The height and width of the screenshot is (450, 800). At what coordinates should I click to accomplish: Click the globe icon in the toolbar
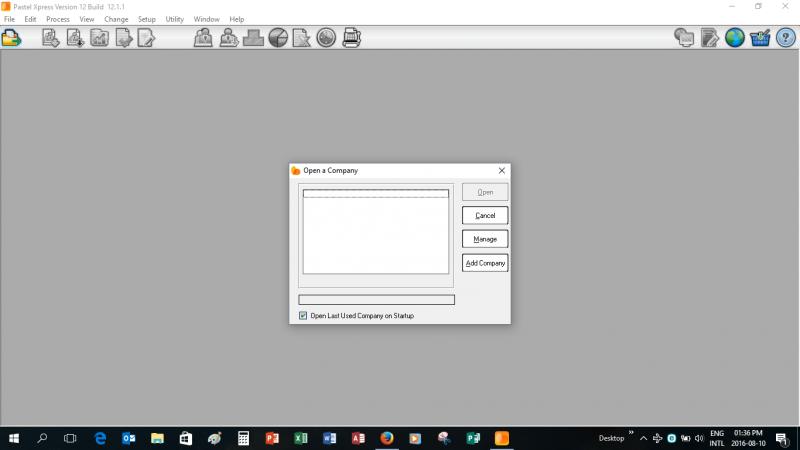[x=735, y=38]
